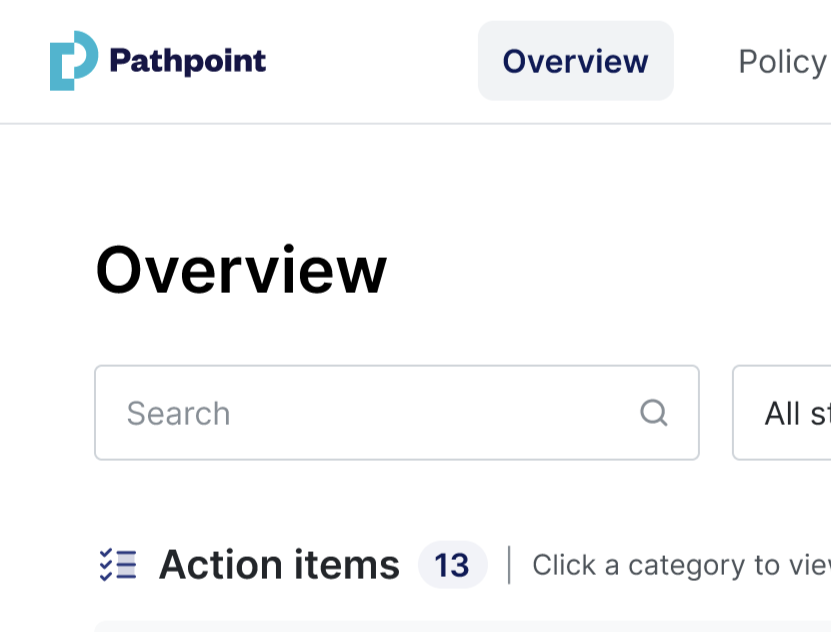
Task: Click the white gap between Search and dropdown
Action: click(716, 412)
